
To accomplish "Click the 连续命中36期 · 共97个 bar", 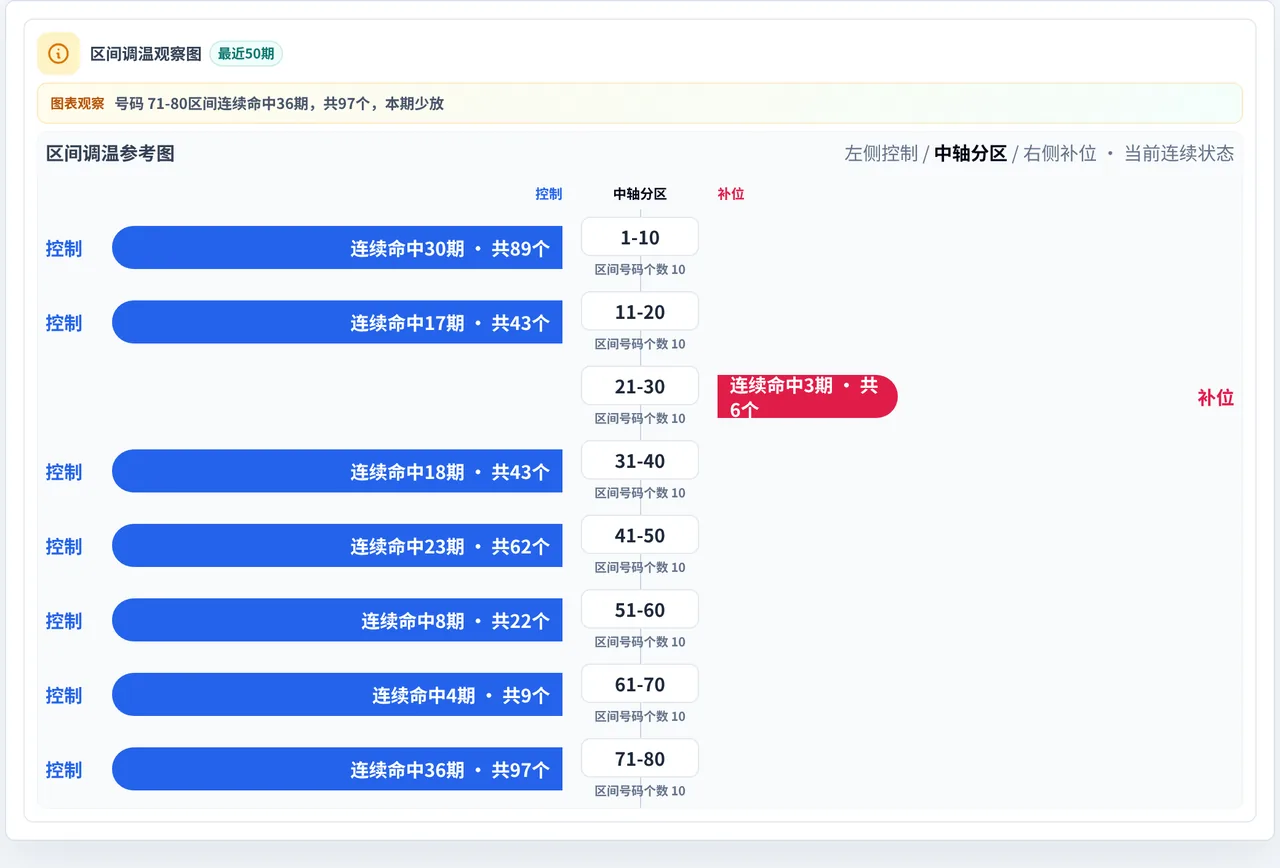I will [x=337, y=769].
